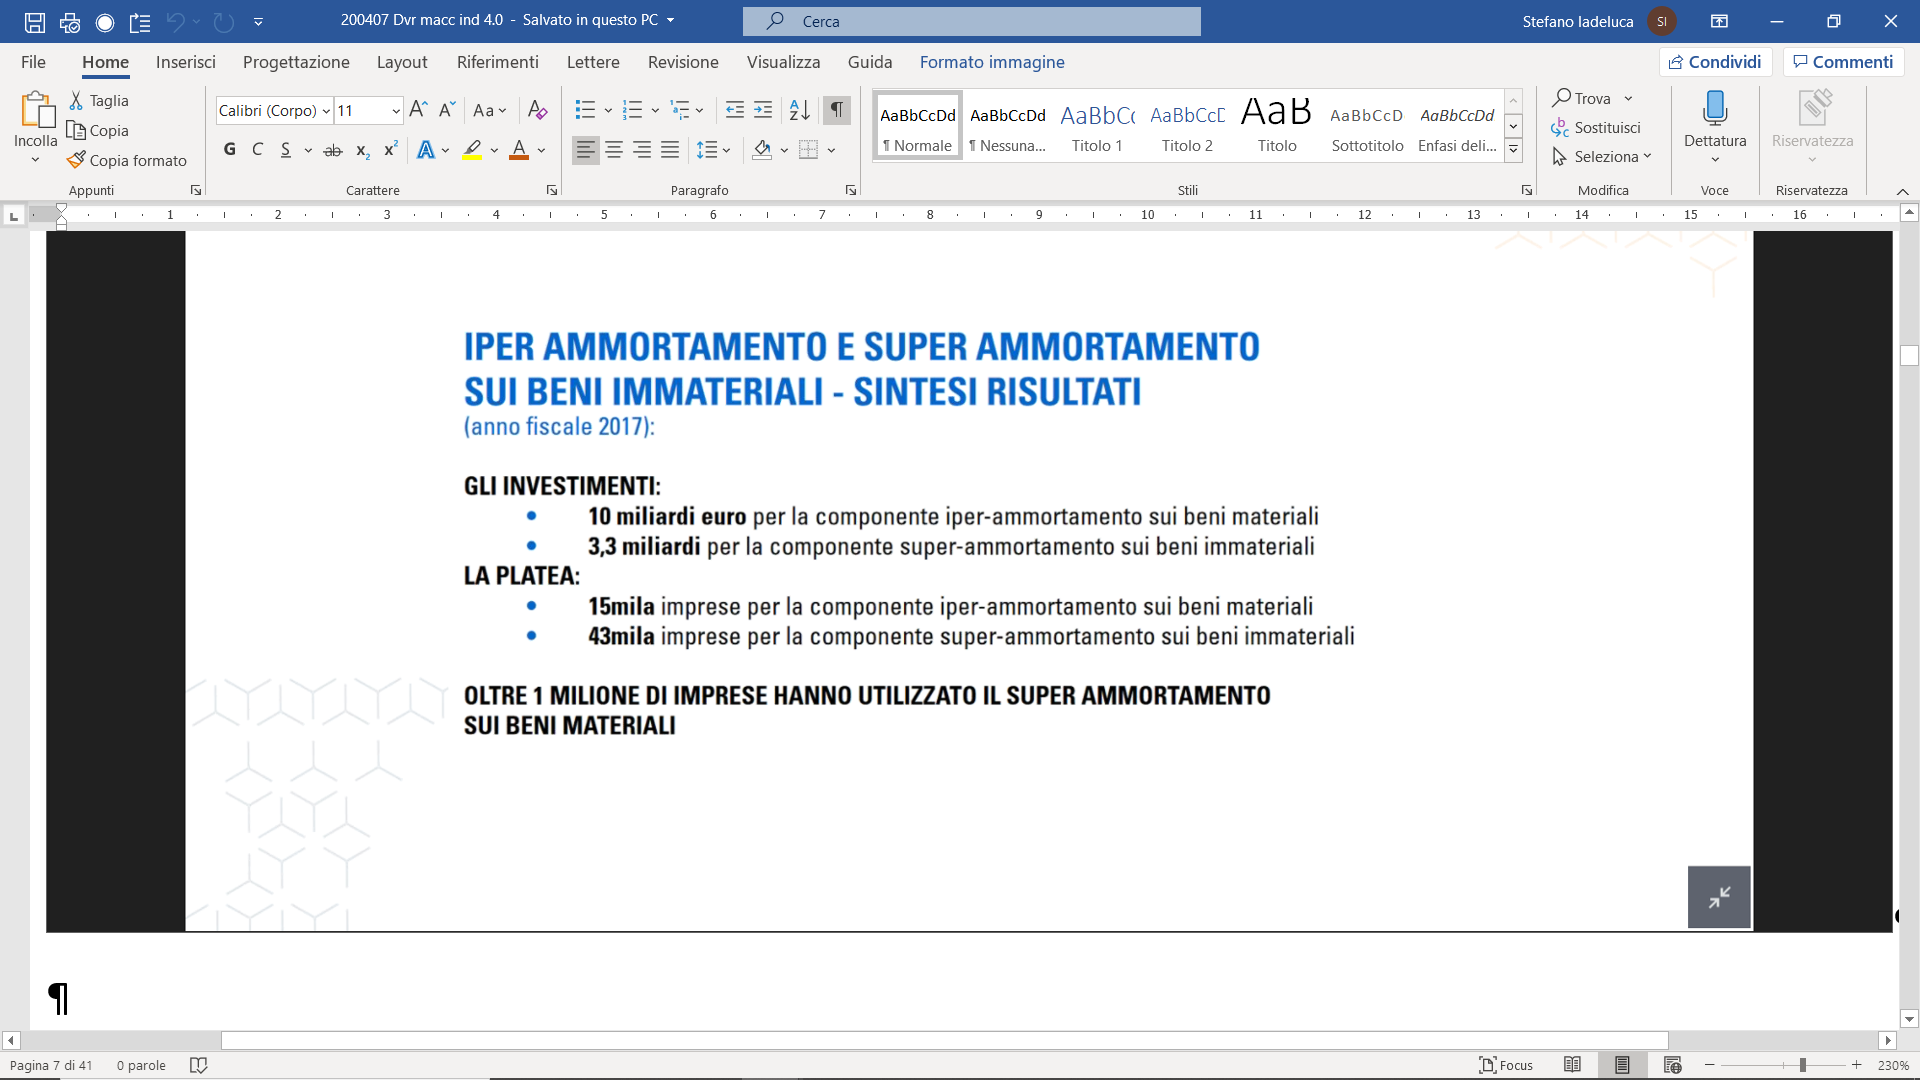Open the Inserisci ribbon tab
The width and height of the screenshot is (1920, 1080).
coord(185,62)
